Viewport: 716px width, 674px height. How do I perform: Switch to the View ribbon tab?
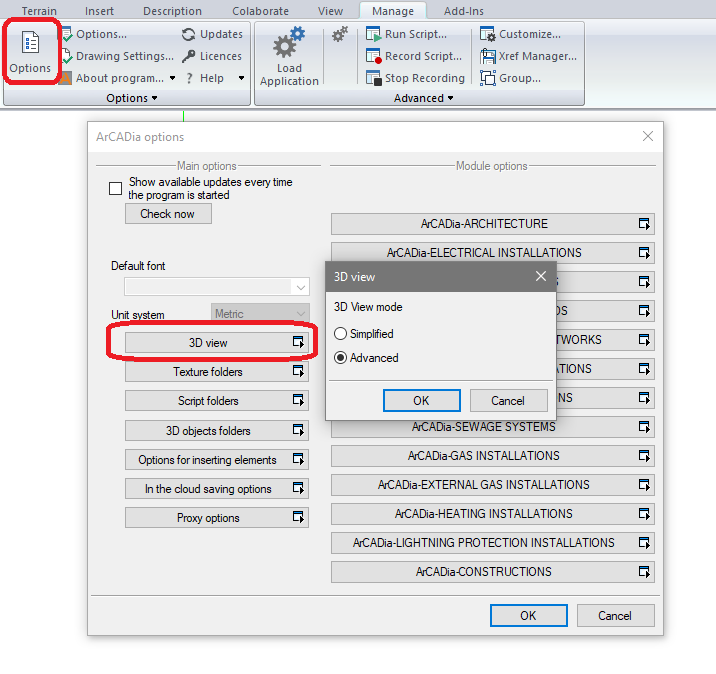pyautogui.click(x=330, y=11)
